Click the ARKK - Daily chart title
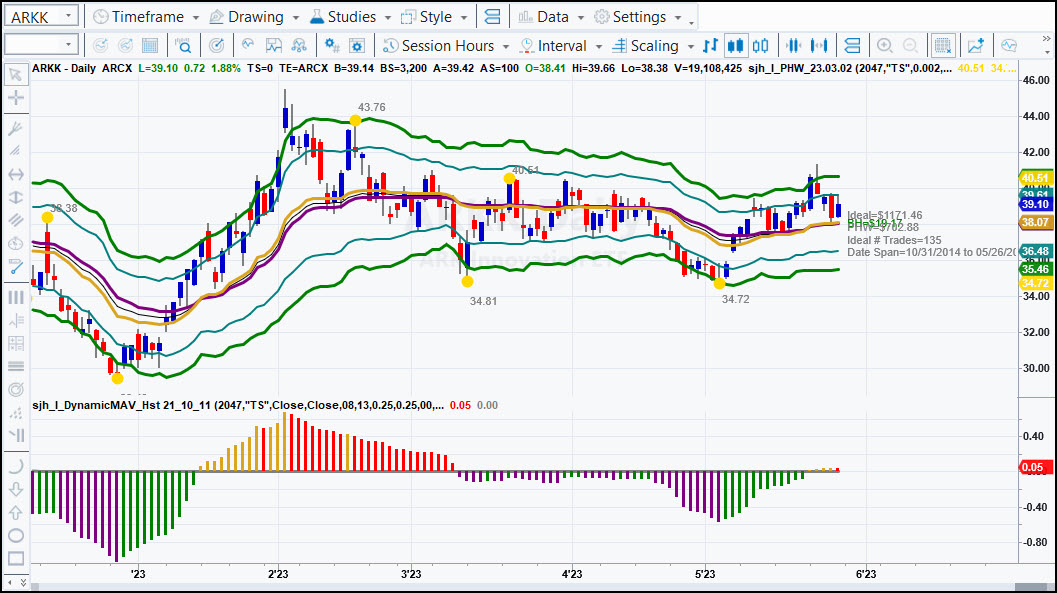 [x=64, y=68]
